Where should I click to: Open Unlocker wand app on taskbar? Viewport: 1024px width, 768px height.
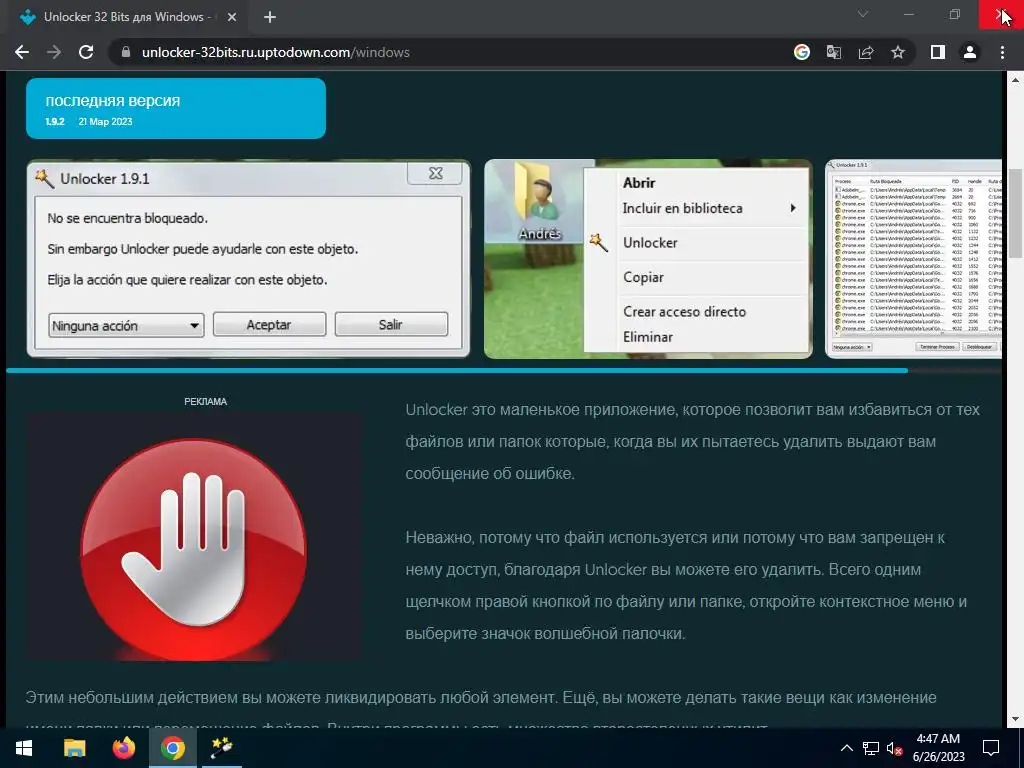pos(221,748)
